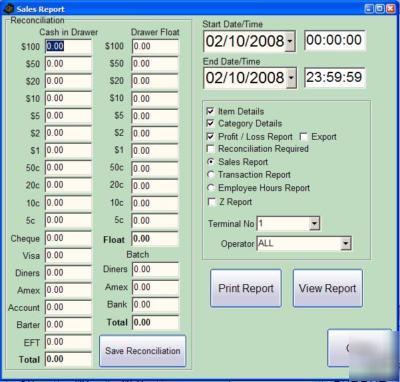Screen dimensions: 400x382
Task: Click the Visa amount field
Action: point(68,255)
